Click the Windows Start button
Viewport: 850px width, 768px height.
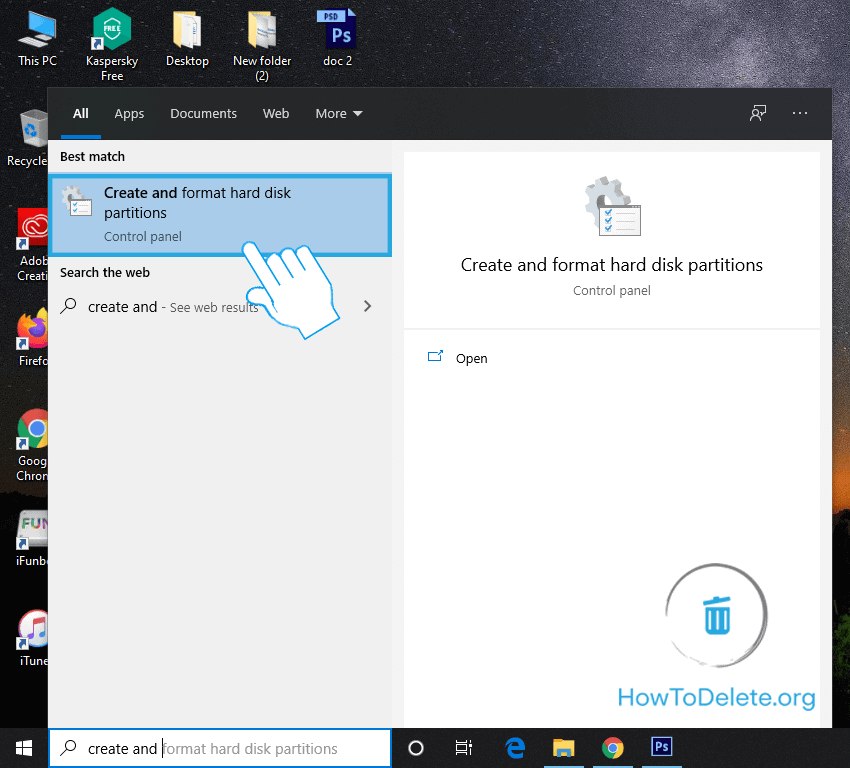(23, 747)
